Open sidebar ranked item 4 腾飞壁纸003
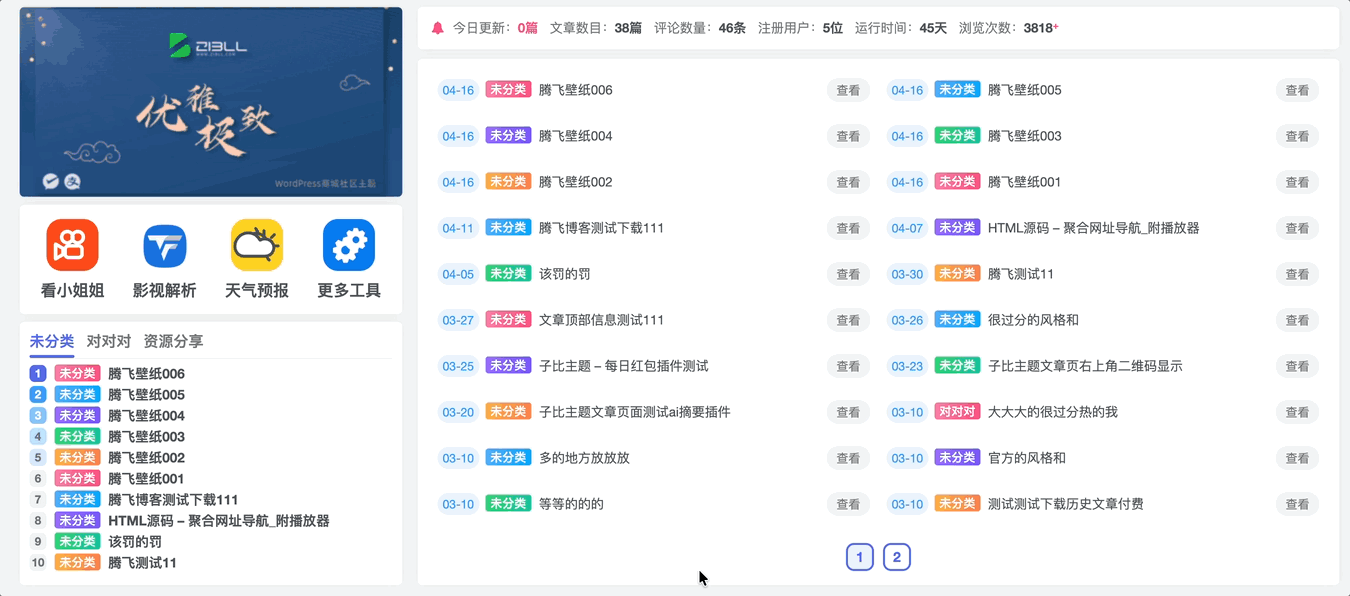 point(146,436)
